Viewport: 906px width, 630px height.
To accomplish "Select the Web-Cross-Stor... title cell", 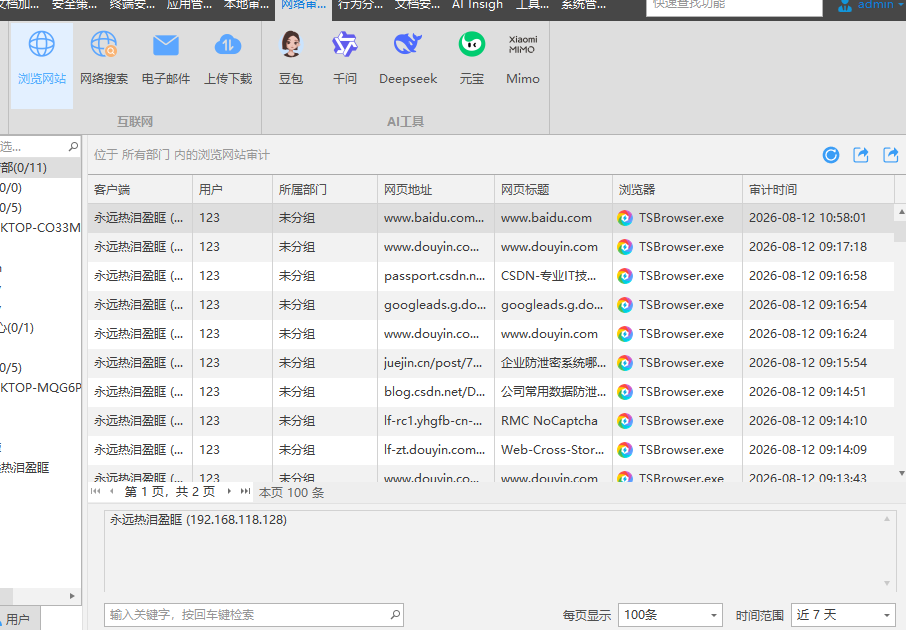I will 553,450.
